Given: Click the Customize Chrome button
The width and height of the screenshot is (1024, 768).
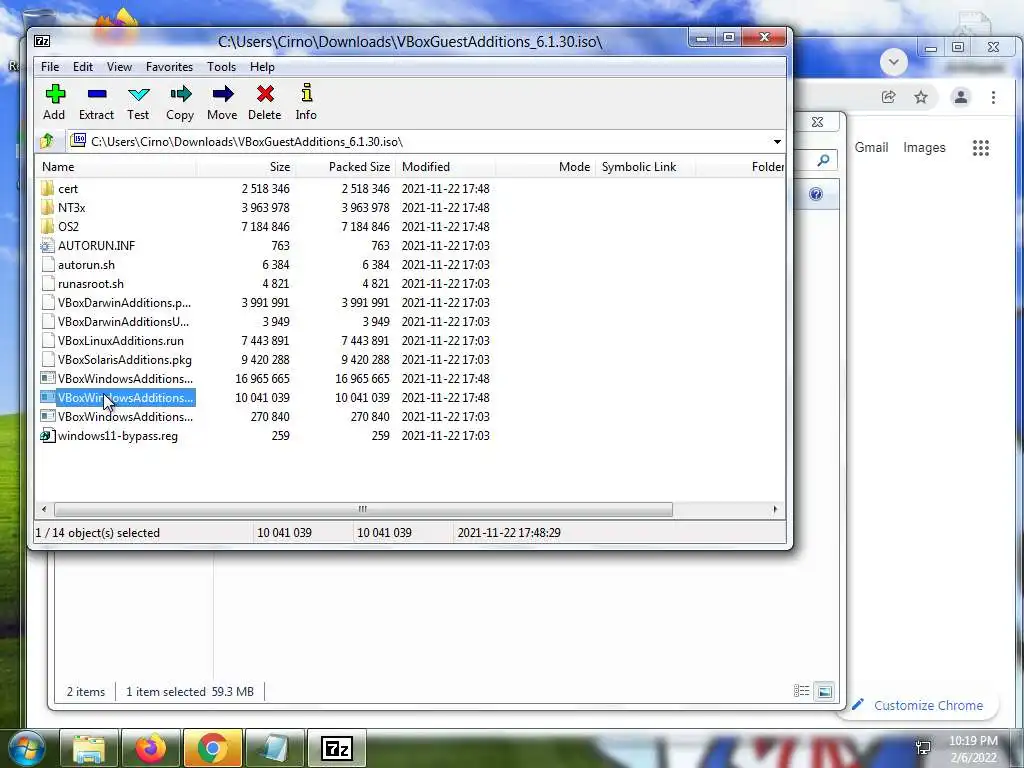Looking at the screenshot, I should tap(920, 705).
